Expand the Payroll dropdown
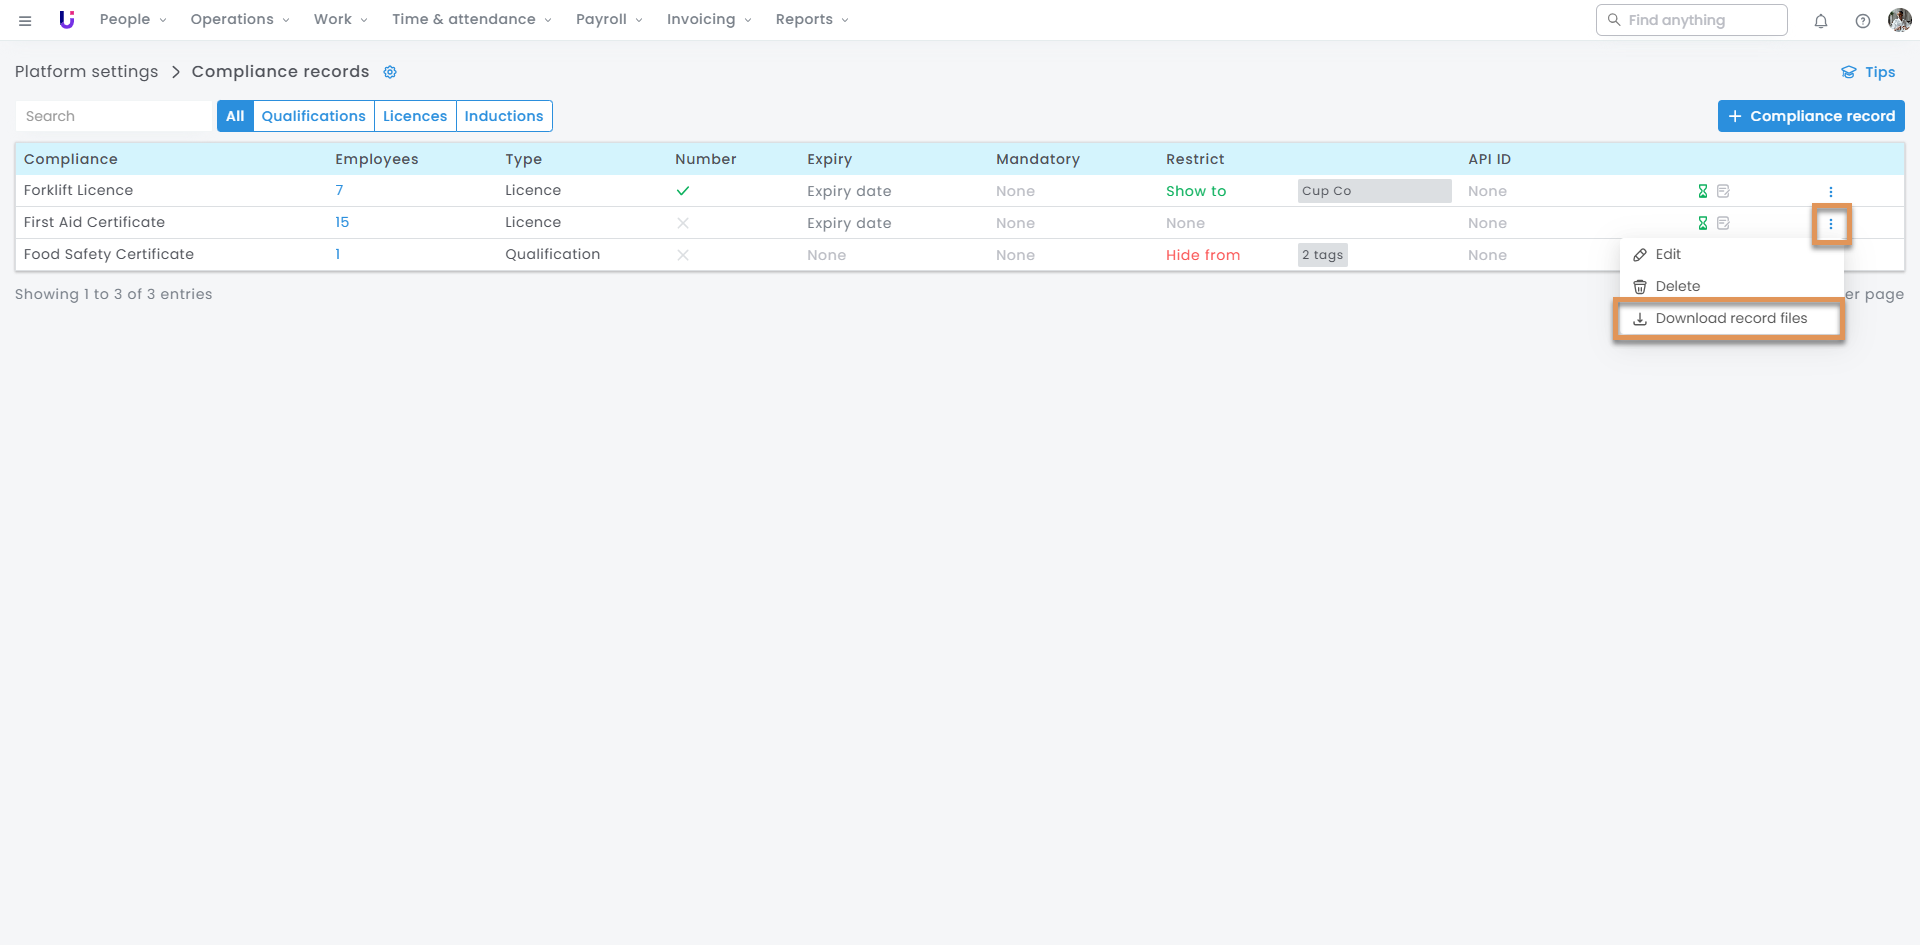 pyautogui.click(x=608, y=20)
